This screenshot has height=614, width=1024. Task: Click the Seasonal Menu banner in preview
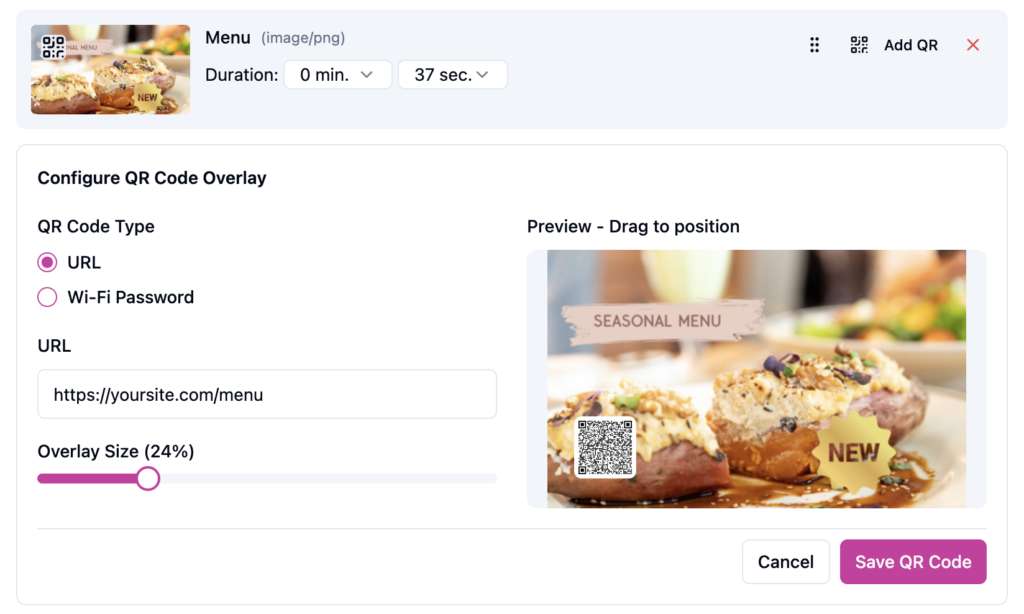pos(656,321)
